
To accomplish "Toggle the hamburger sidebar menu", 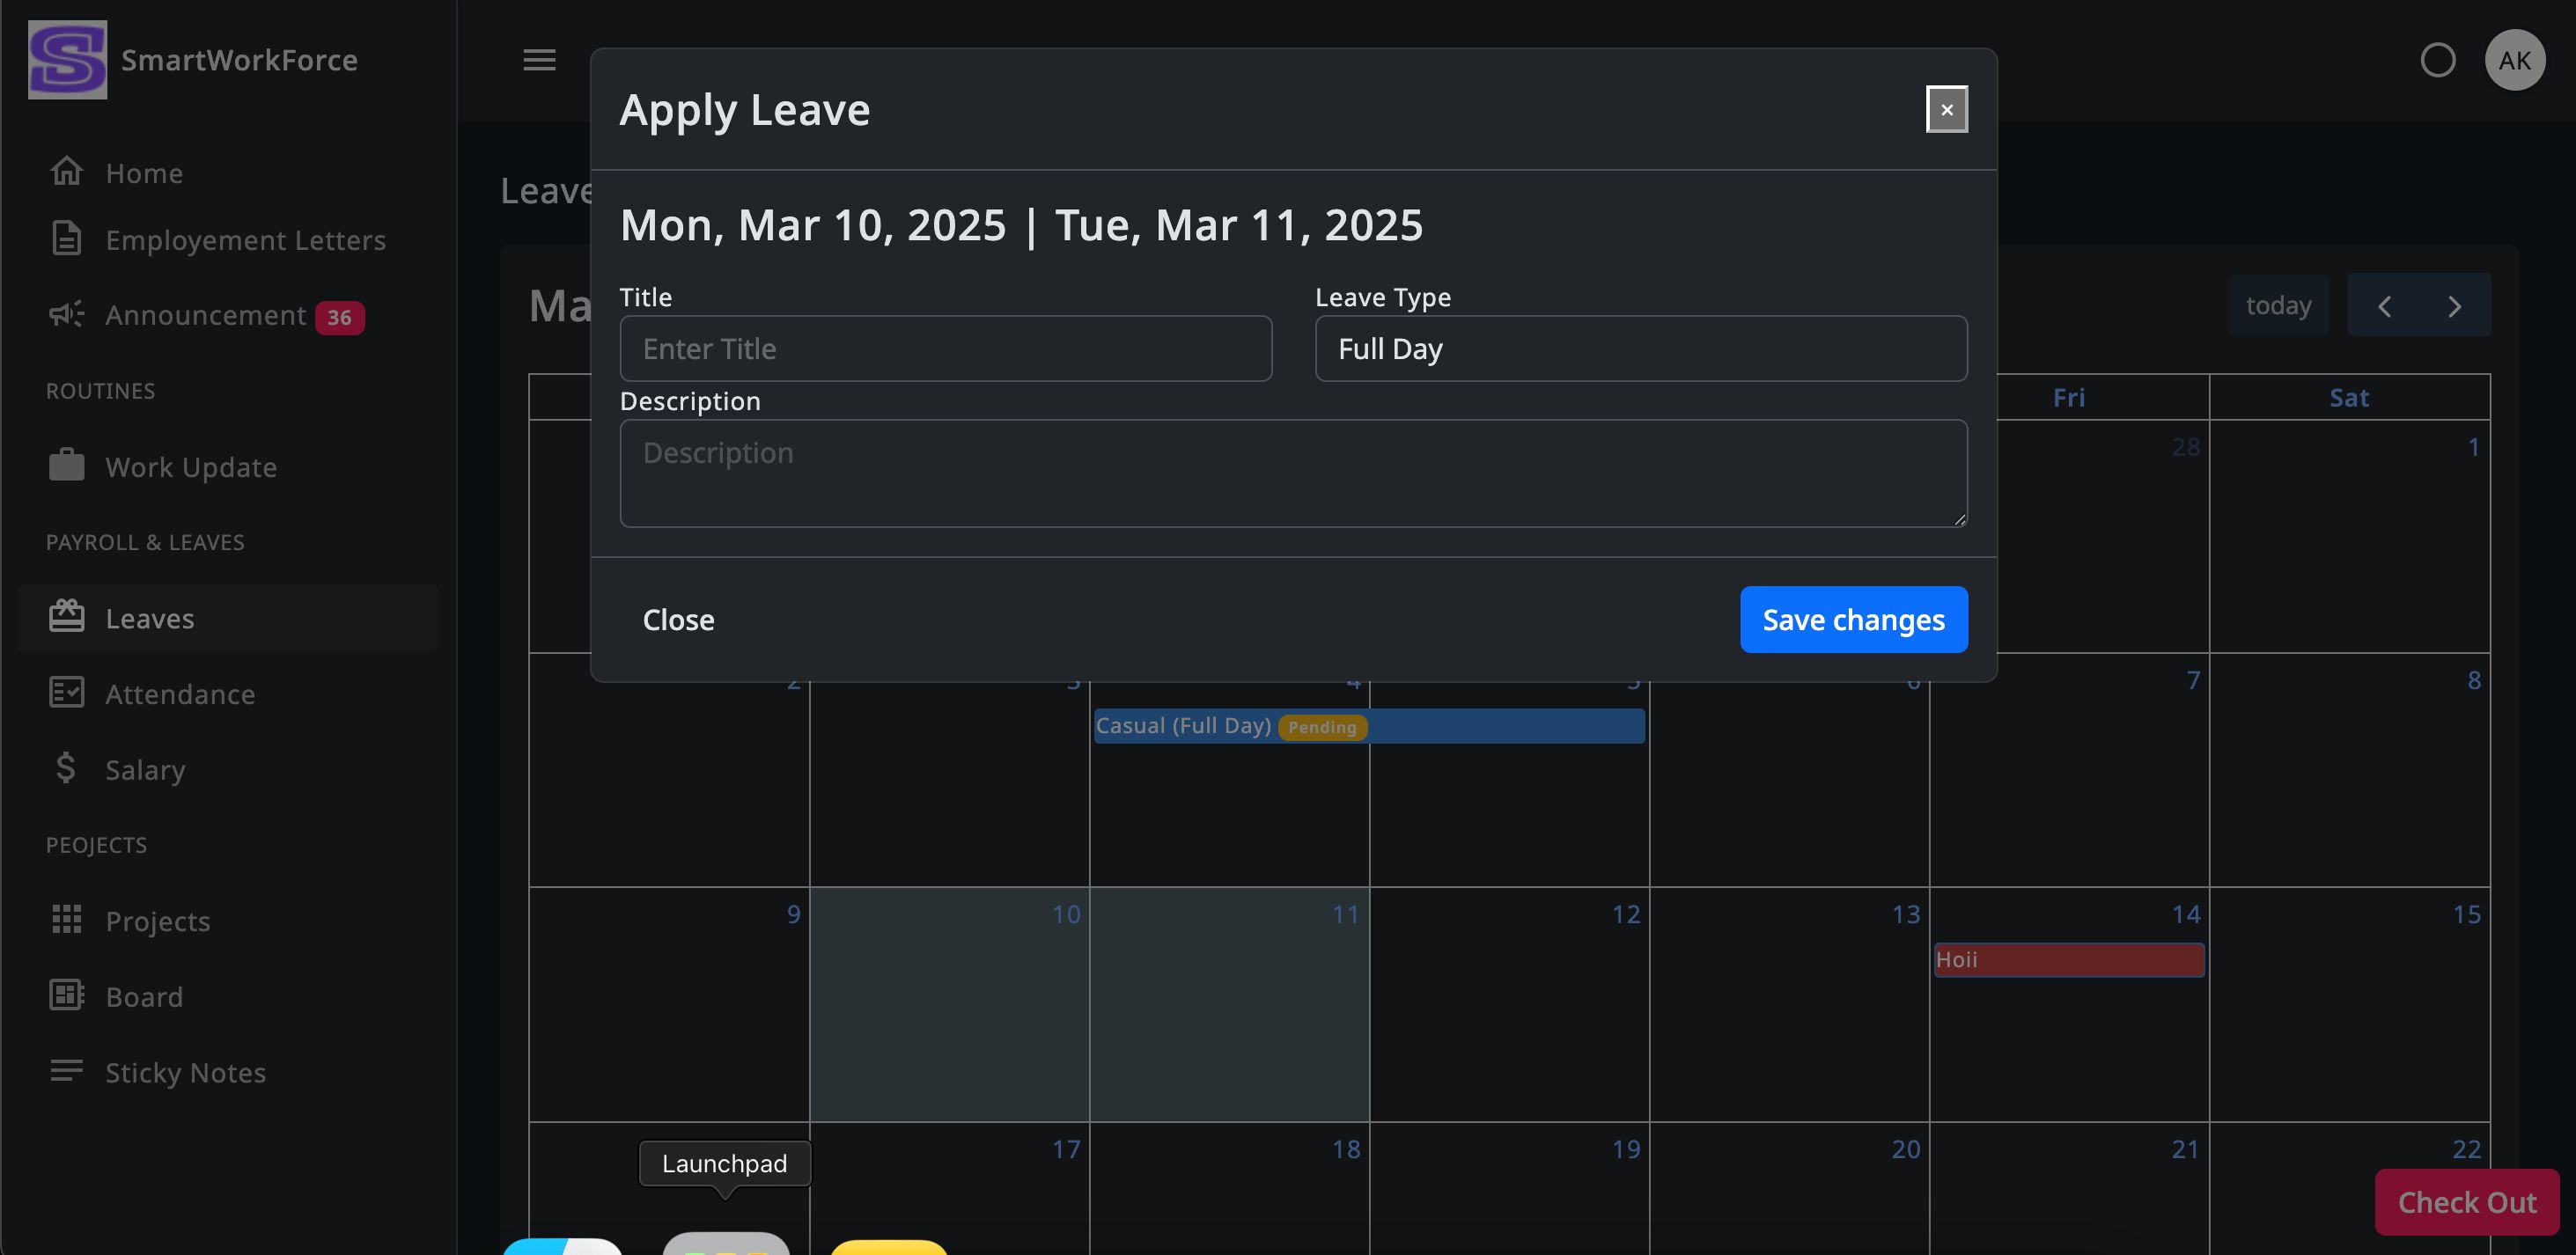I will point(539,60).
